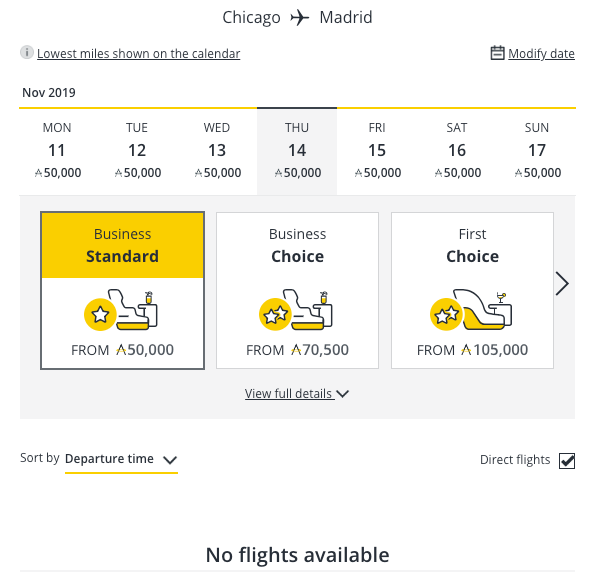Click the right arrow to show more fares
This screenshot has width=609, height=572.
point(562,284)
